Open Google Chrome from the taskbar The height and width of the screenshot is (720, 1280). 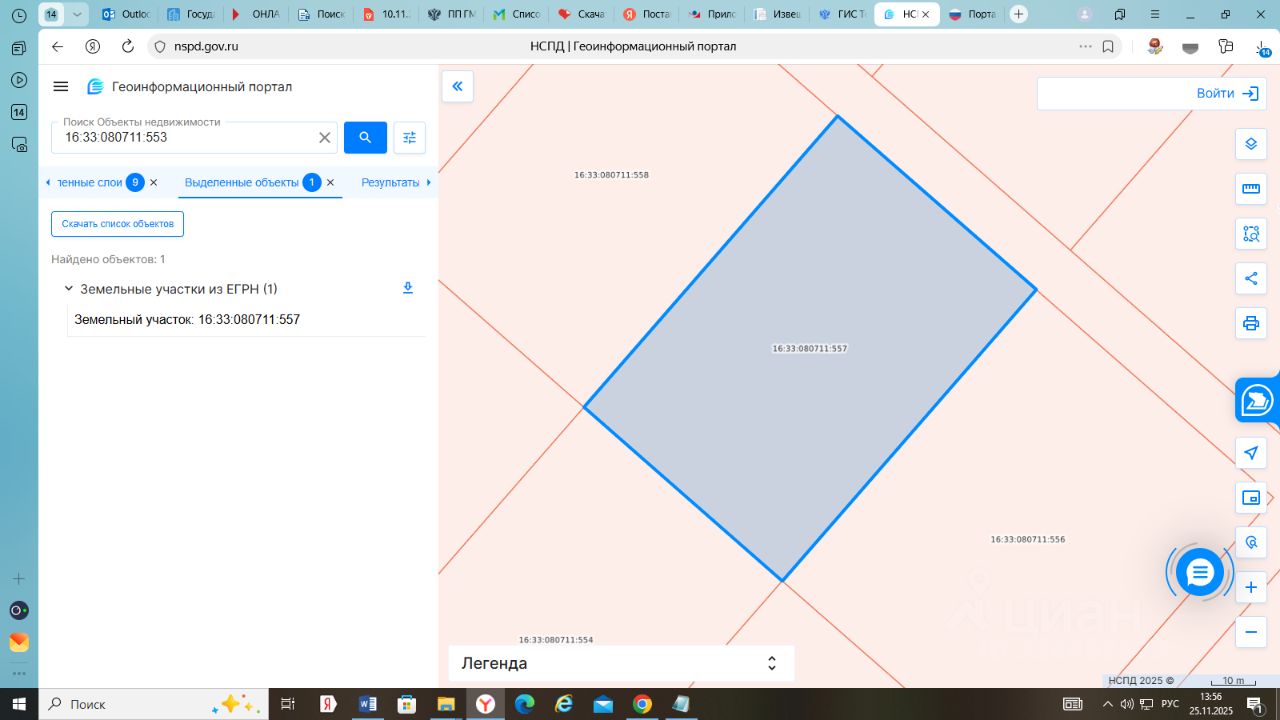[x=642, y=704]
